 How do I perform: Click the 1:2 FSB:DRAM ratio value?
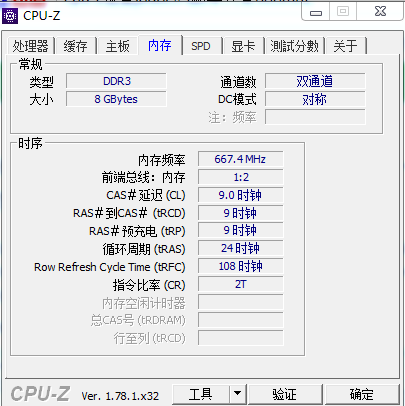coord(240,177)
